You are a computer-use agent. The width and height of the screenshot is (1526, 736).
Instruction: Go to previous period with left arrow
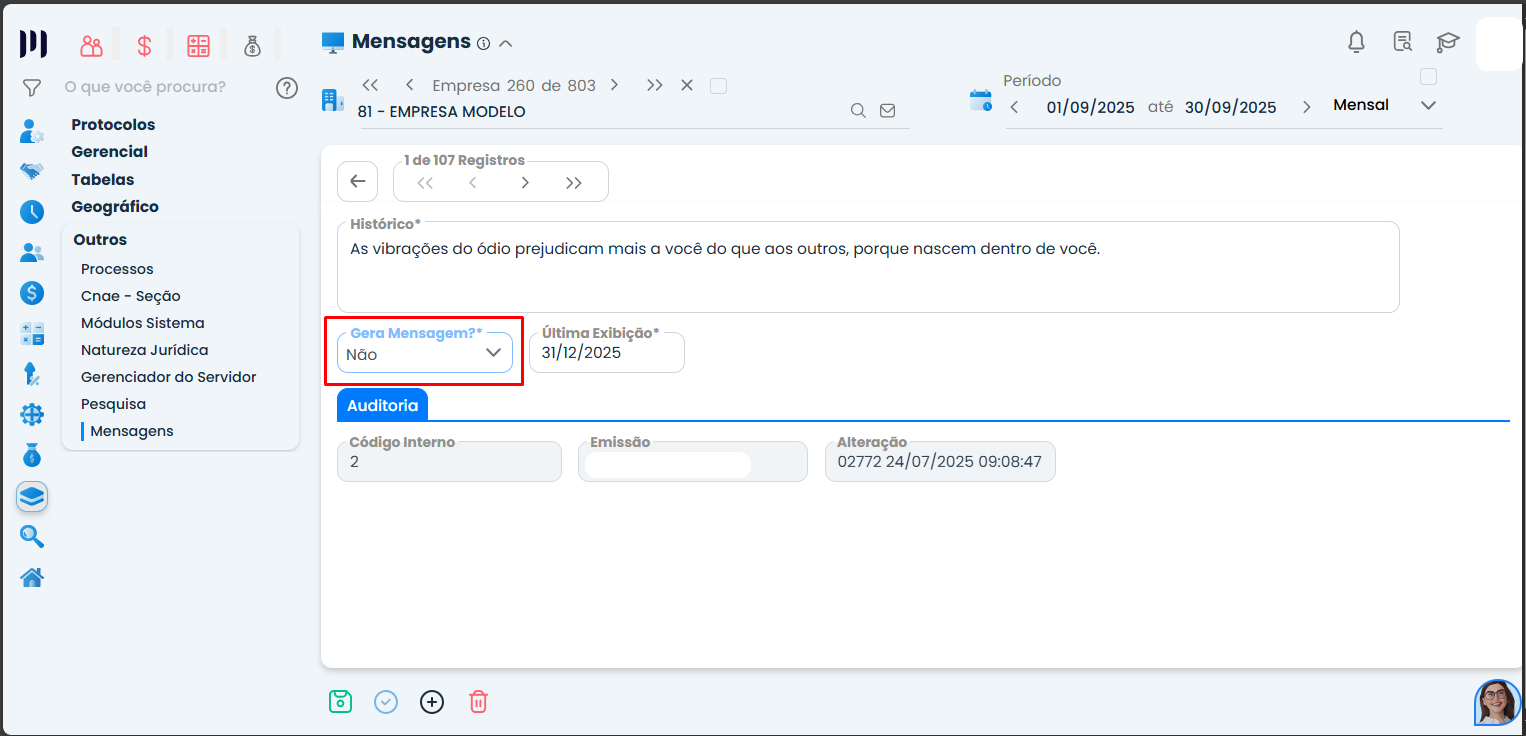1014,108
